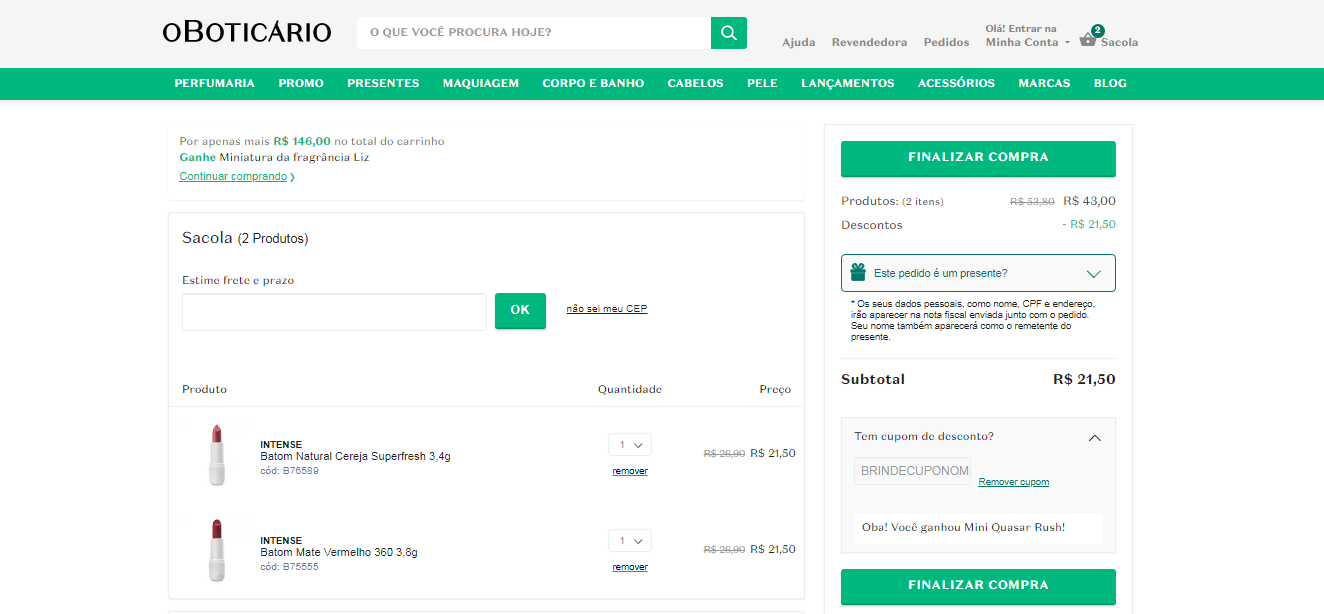Click the Subtotal 'R$ 21,50' value

click(x=1084, y=379)
